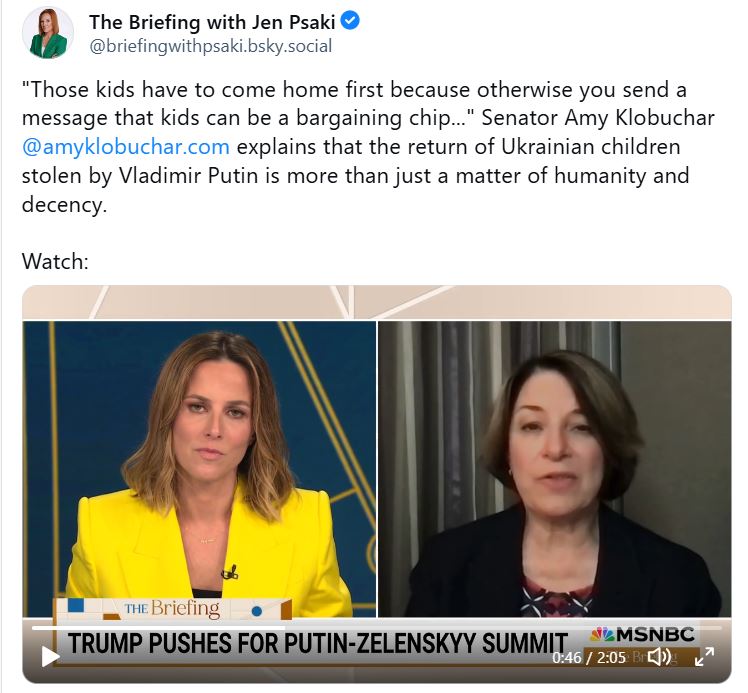Click the @briefingwithpsaki.bsky.social handle
Image resolution: width=748 pixels, height=693 pixels.
[x=210, y=46]
